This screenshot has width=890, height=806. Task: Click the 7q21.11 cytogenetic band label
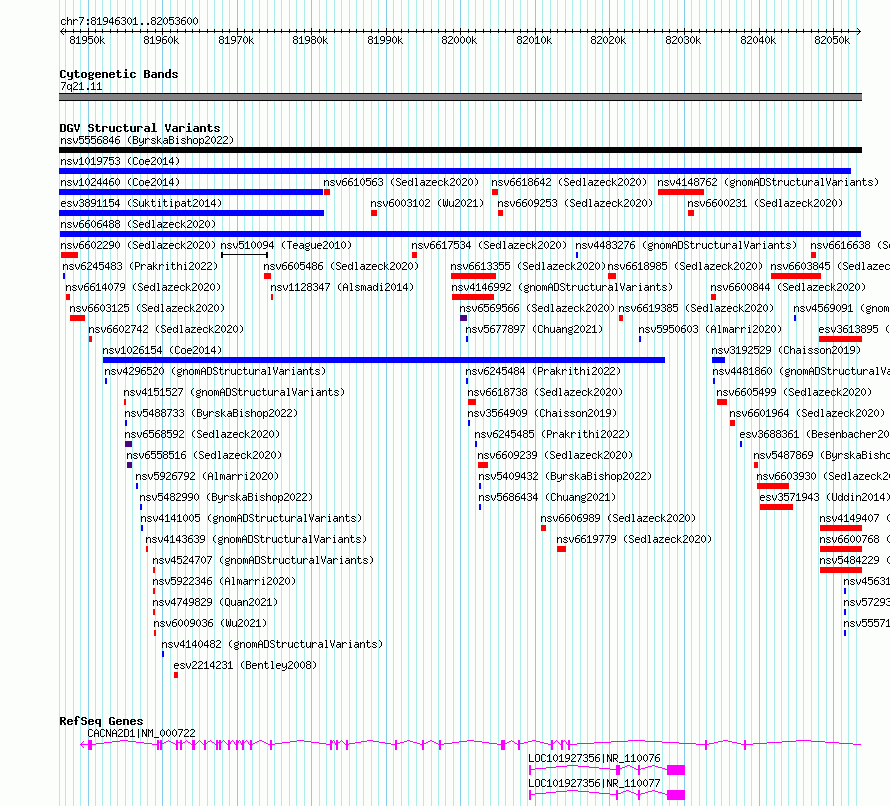point(81,86)
